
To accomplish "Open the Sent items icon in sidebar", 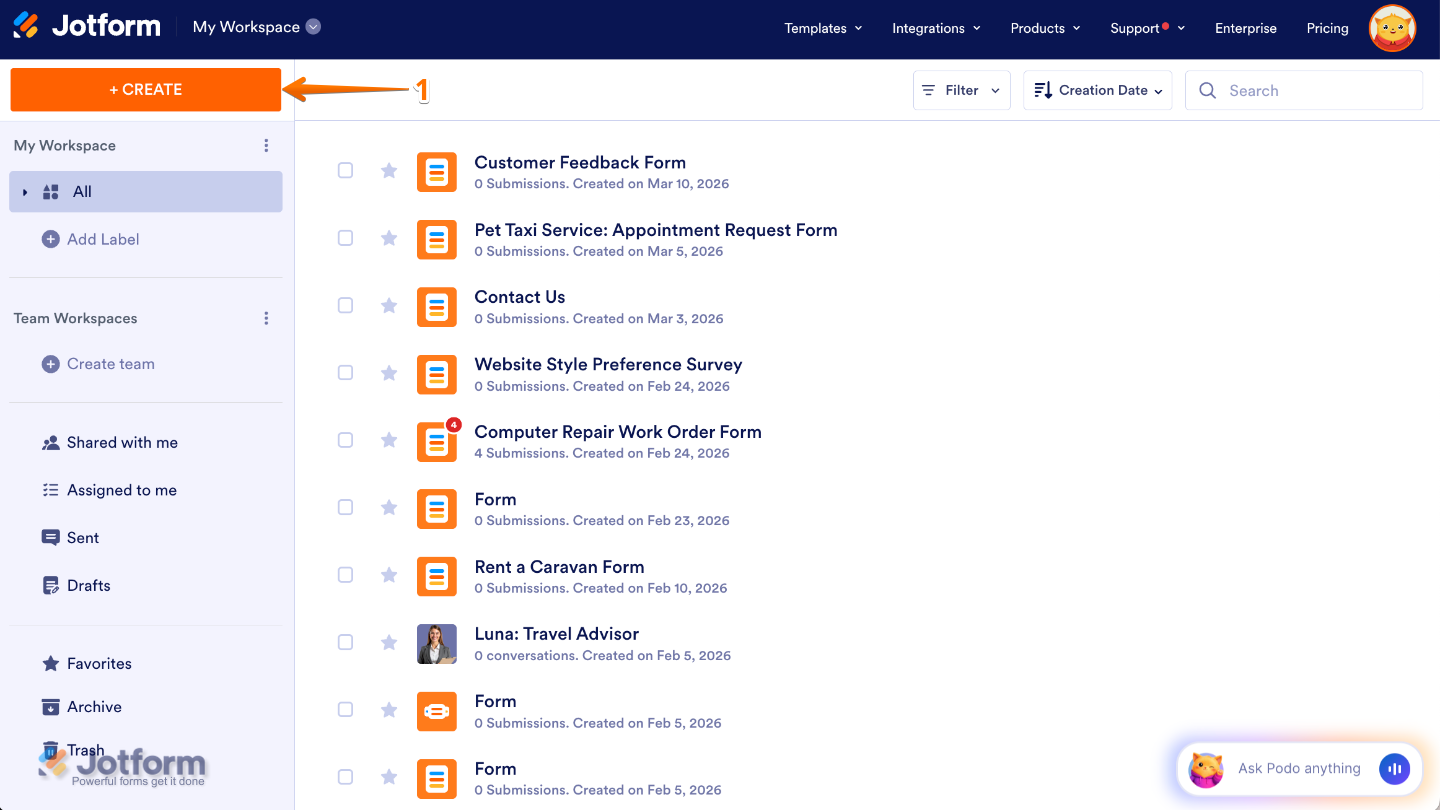I will coord(51,537).
